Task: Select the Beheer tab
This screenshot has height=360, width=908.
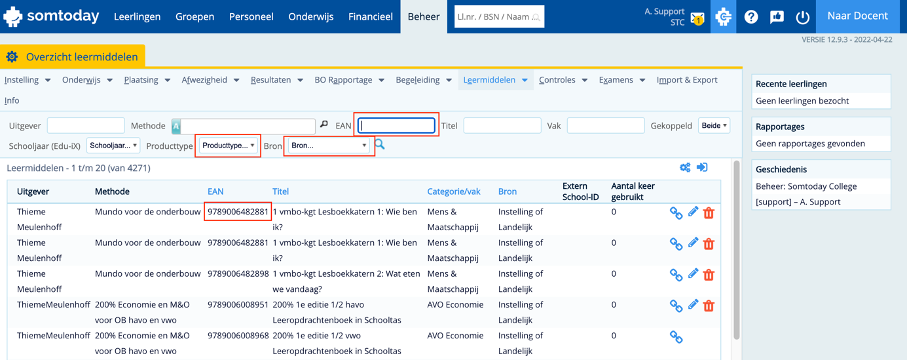Action: click(424, 17)
